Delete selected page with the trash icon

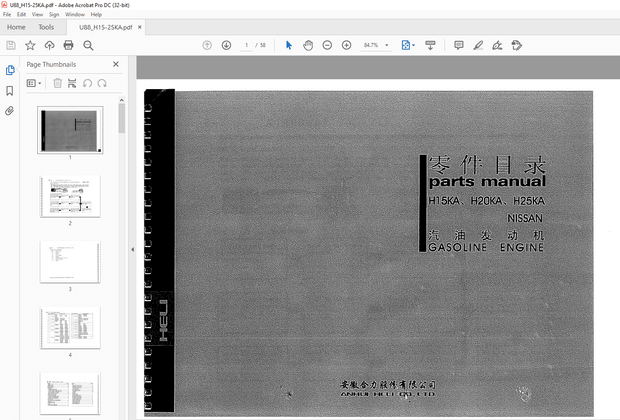click(x=58, y=83)
